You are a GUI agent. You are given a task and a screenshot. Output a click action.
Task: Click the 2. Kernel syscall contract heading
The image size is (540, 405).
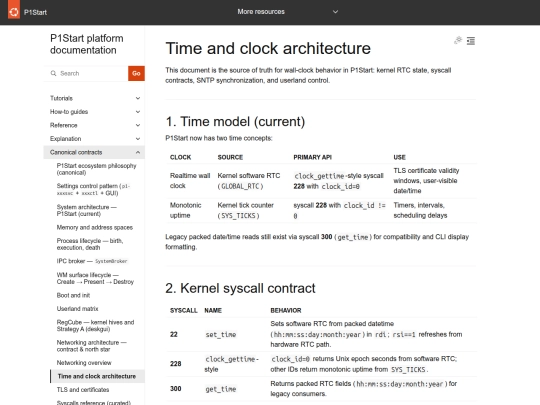click(240, 288)
